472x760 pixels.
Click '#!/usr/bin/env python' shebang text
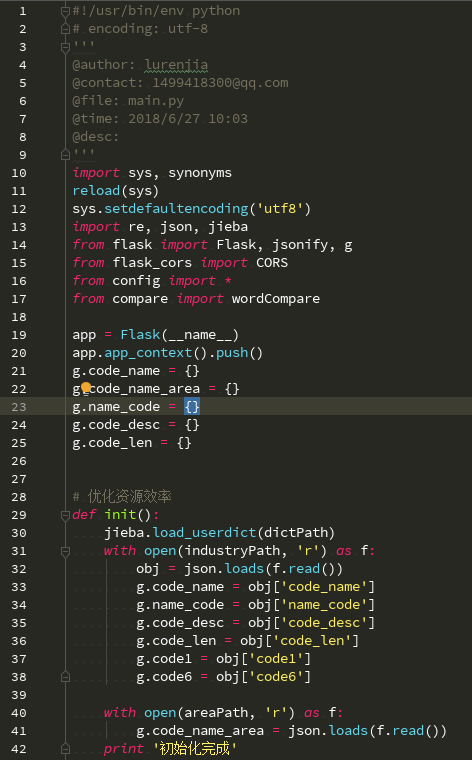click(x=156, y=11)
